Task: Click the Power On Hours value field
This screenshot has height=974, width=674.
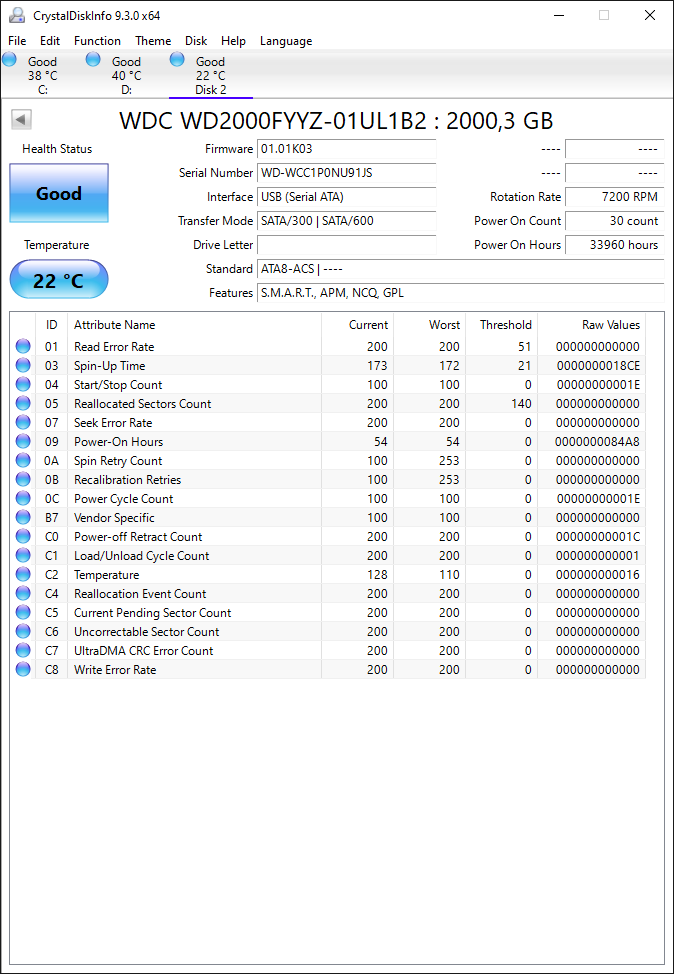Action: point(614,245)
